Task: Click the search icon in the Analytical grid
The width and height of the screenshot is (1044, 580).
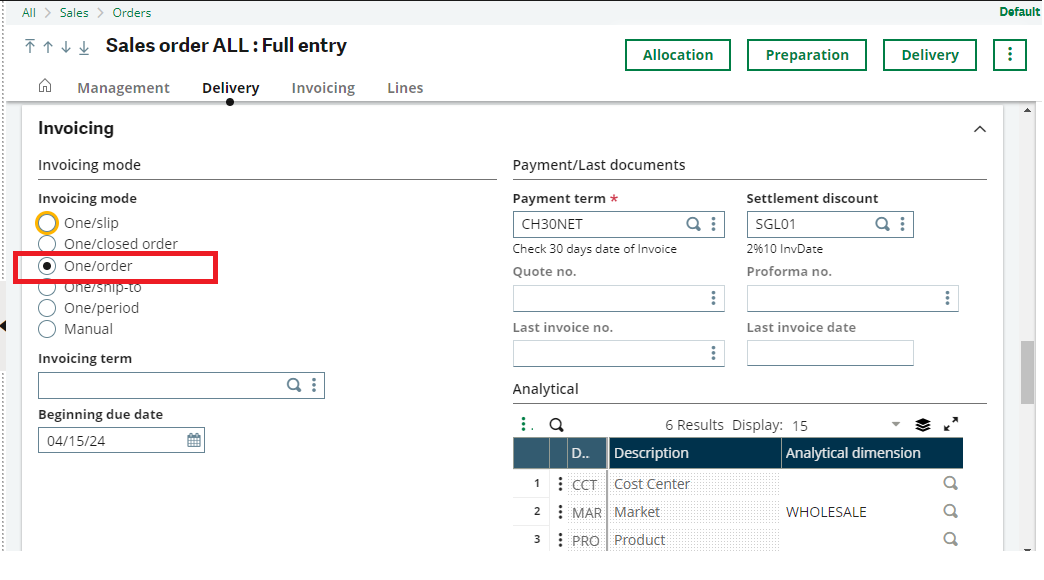Action: point(556,424)
